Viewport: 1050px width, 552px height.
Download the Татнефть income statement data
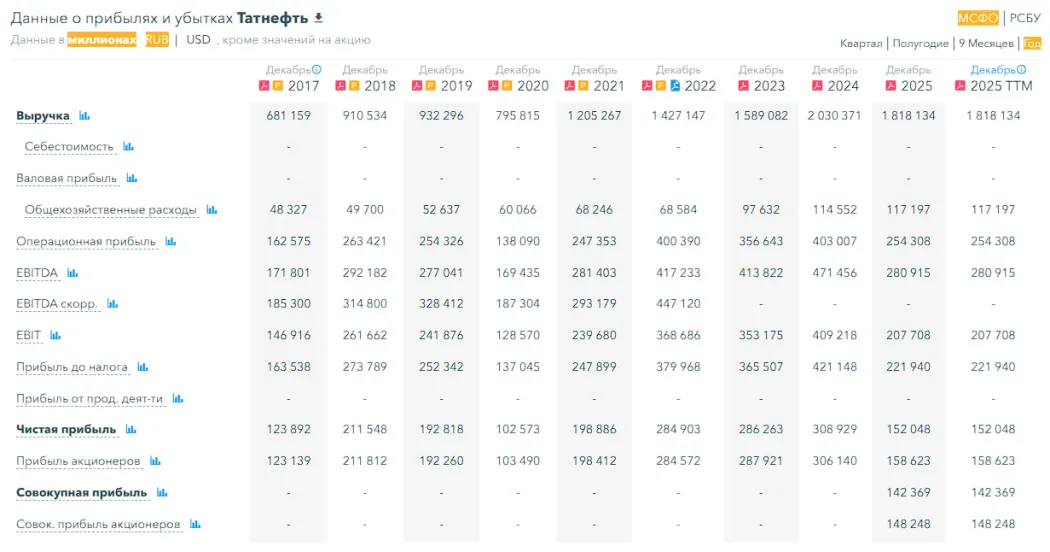[x=319, y=18]
